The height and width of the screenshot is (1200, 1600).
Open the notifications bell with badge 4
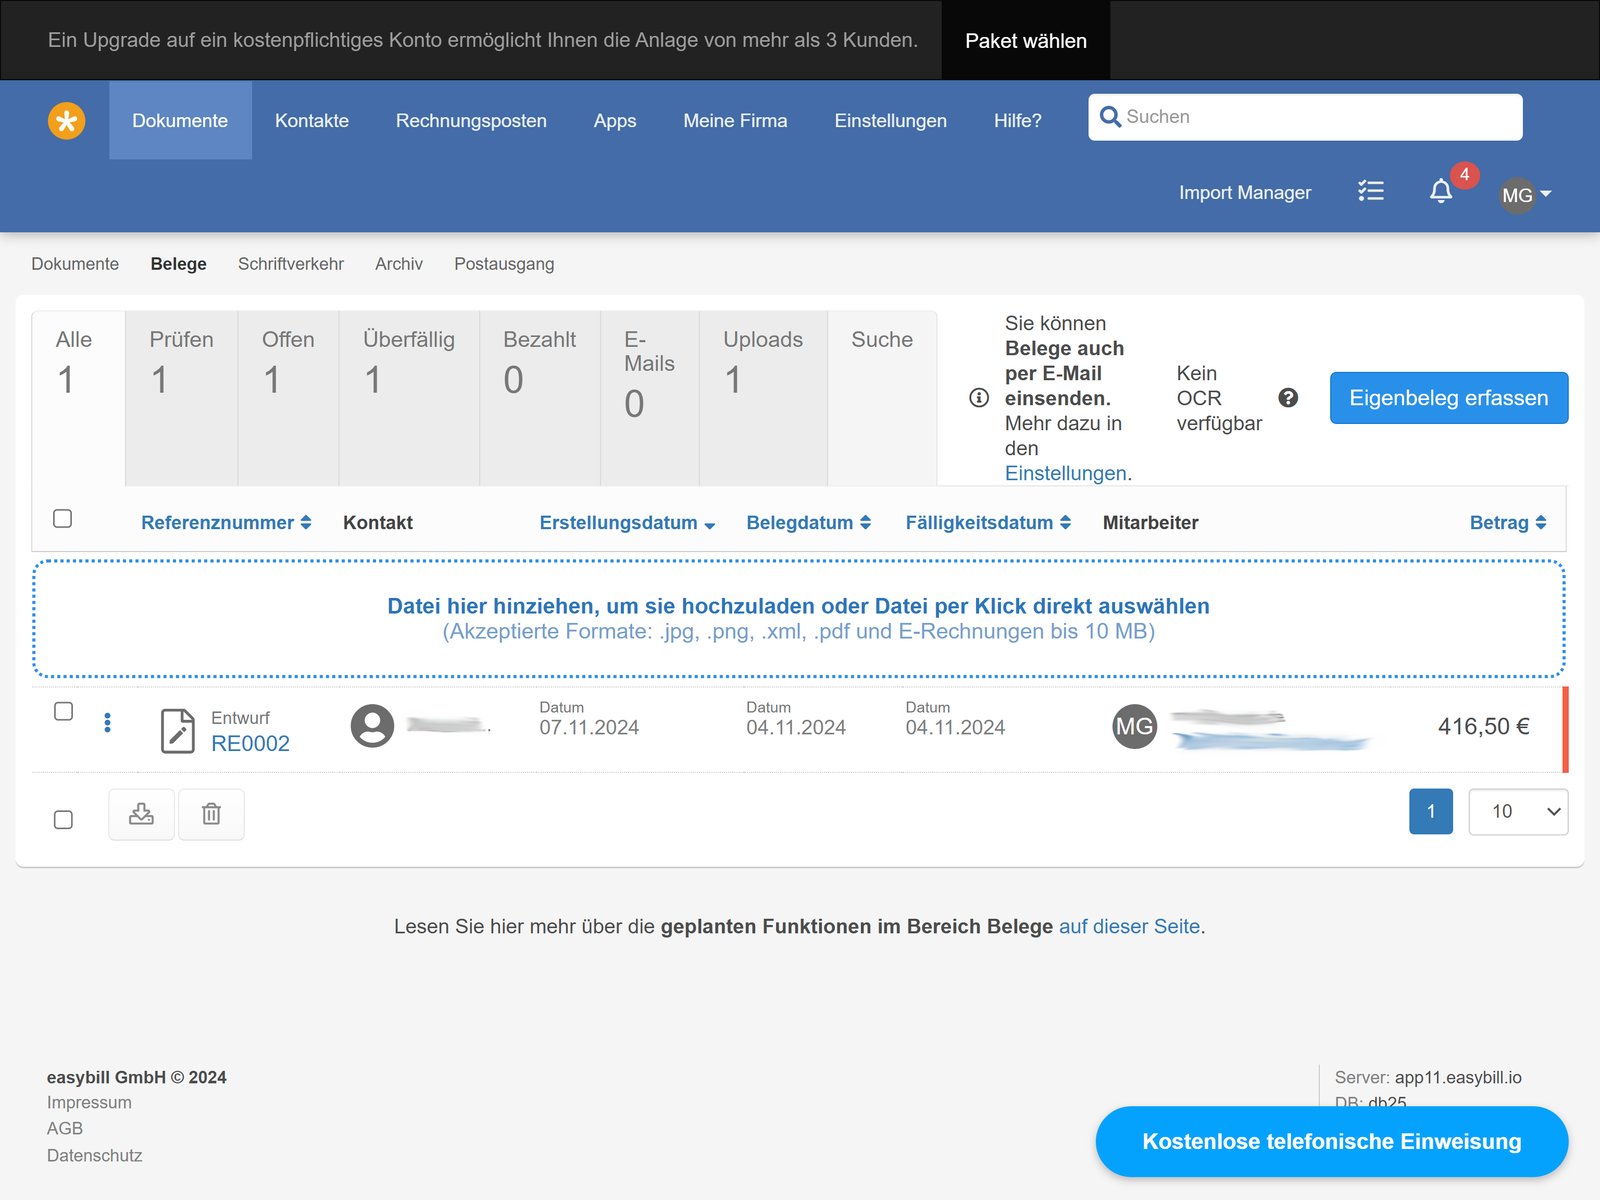(1441, 191)
